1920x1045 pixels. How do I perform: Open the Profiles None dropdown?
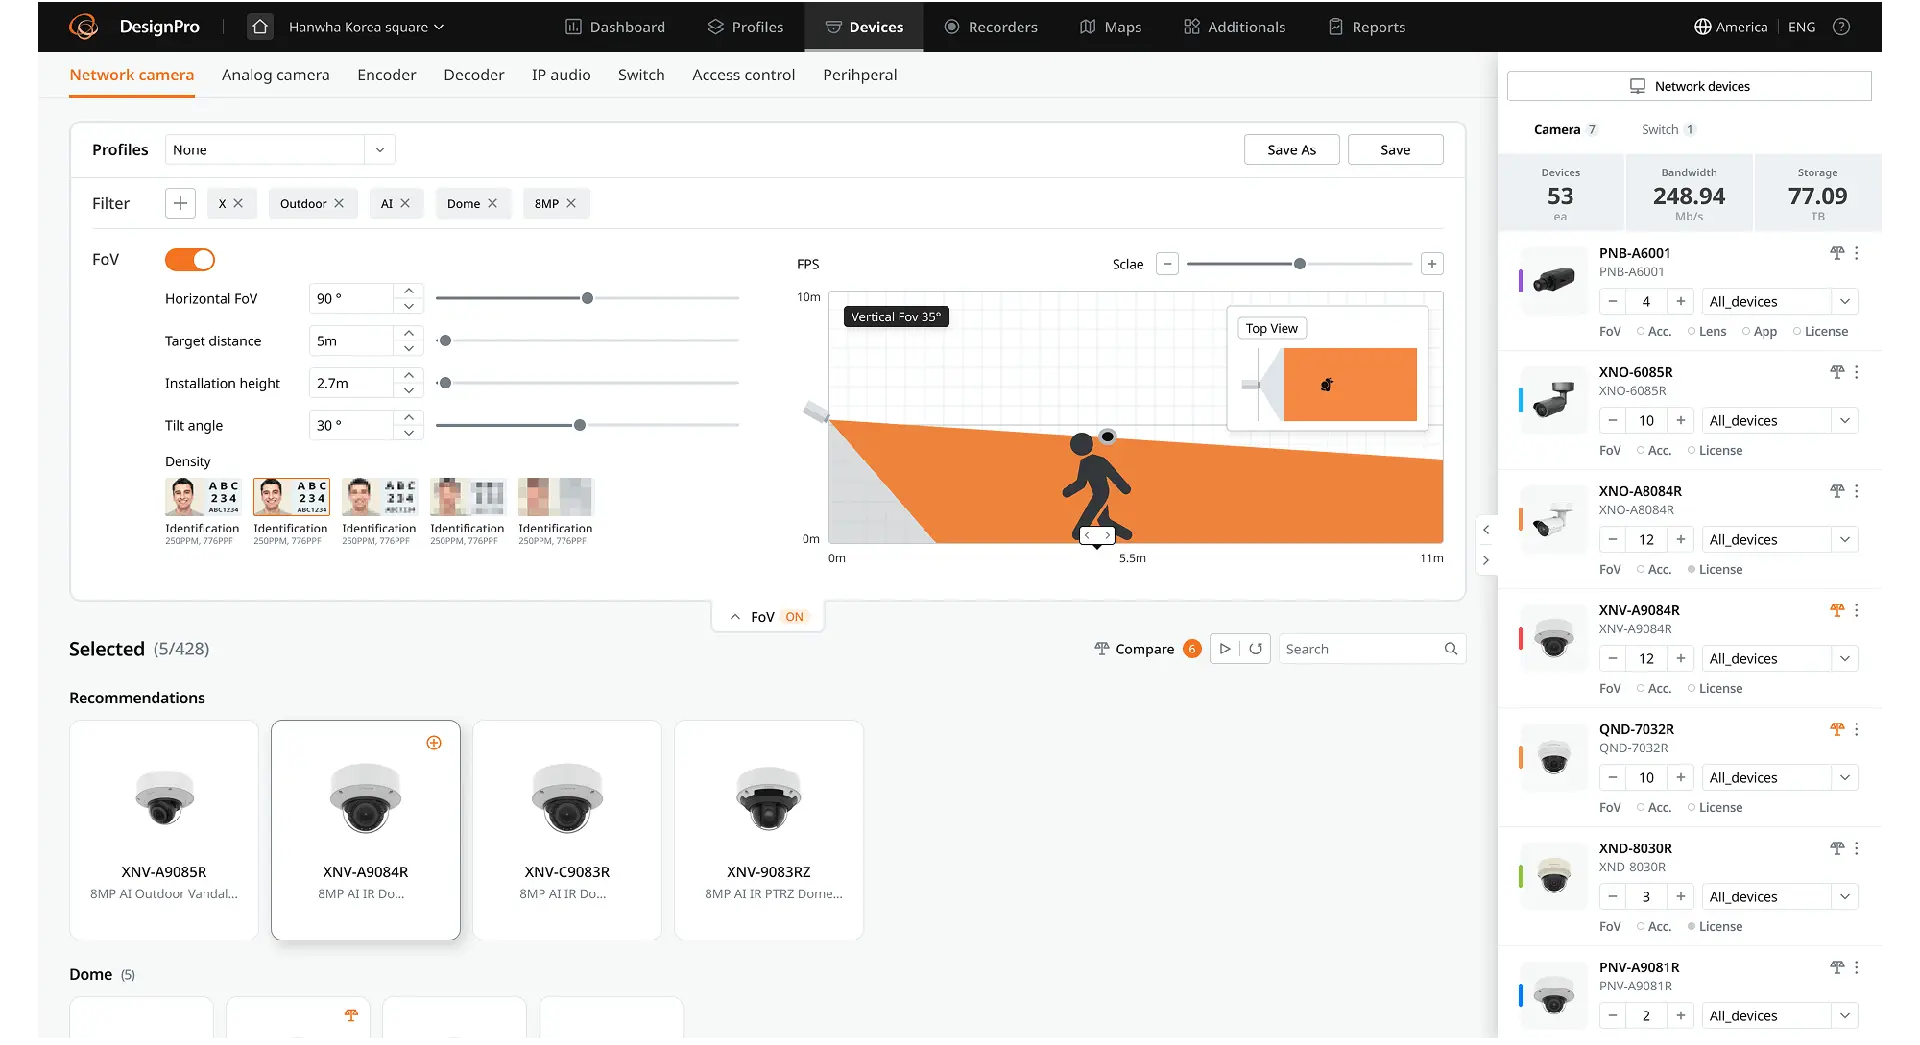[280, 150]
